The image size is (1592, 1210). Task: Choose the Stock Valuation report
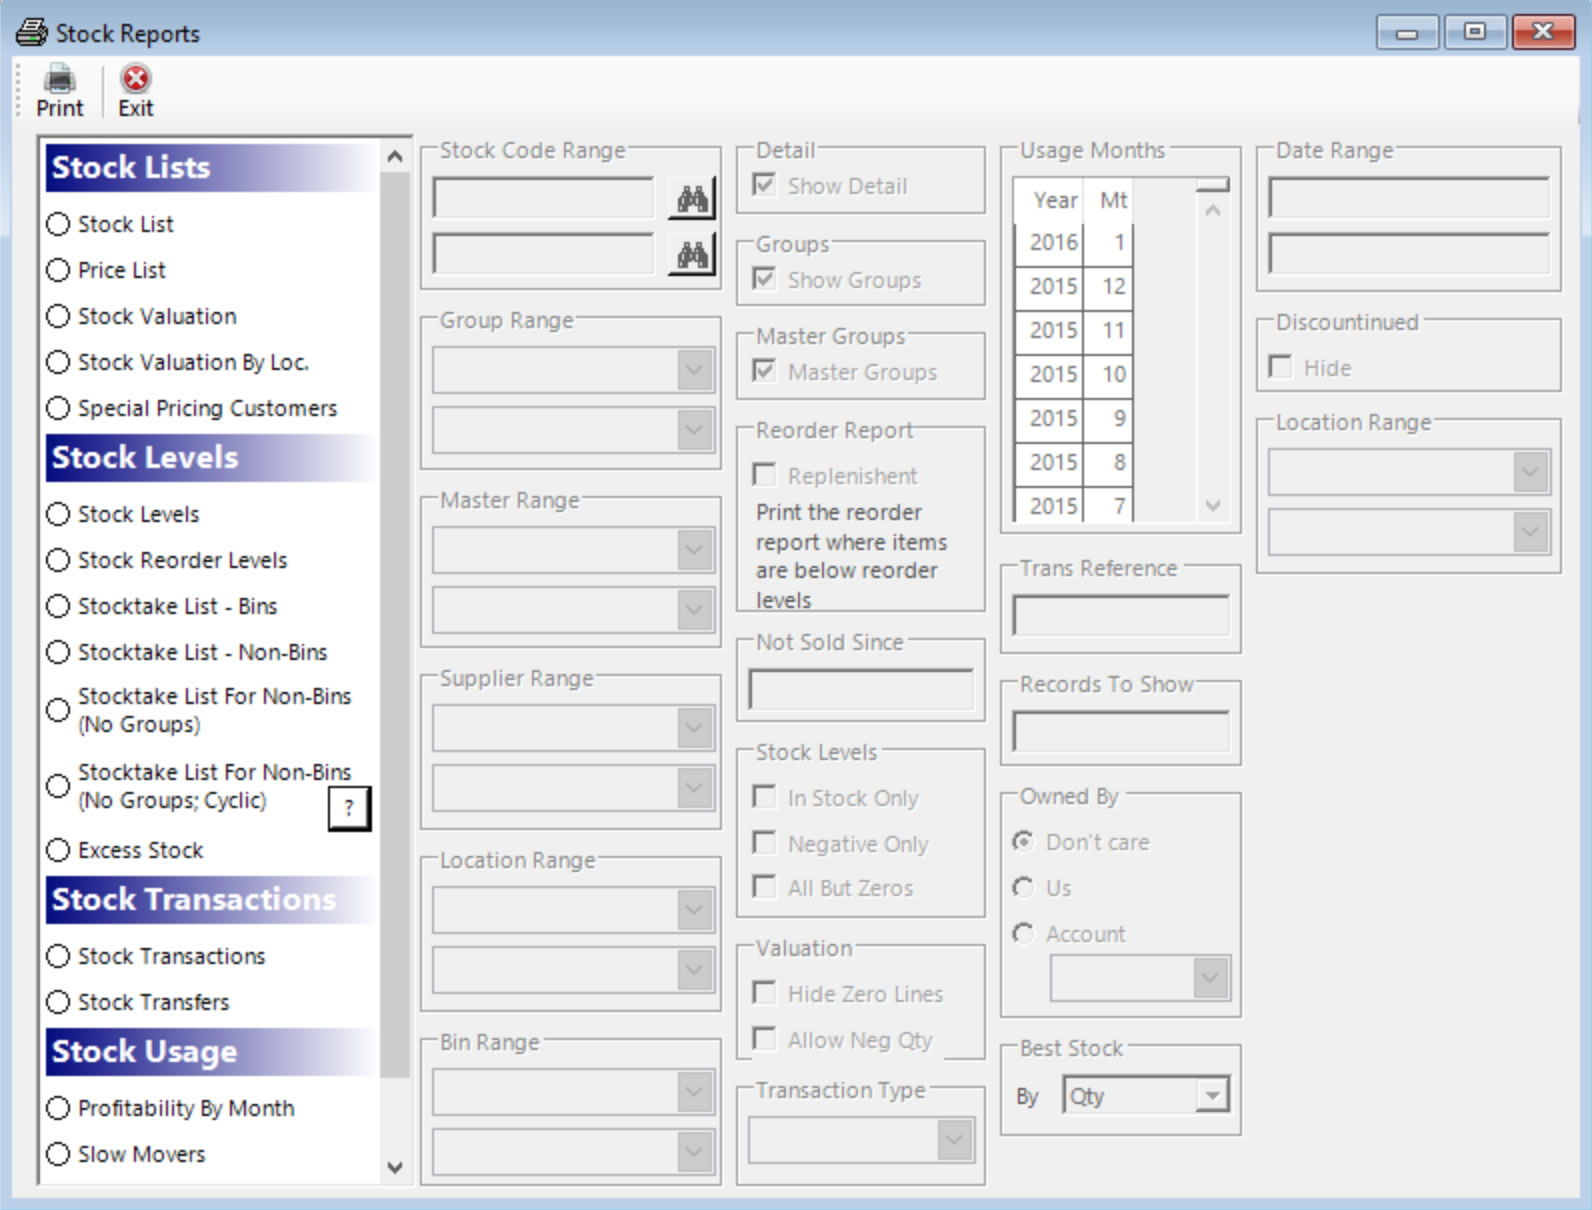(58, 316)
